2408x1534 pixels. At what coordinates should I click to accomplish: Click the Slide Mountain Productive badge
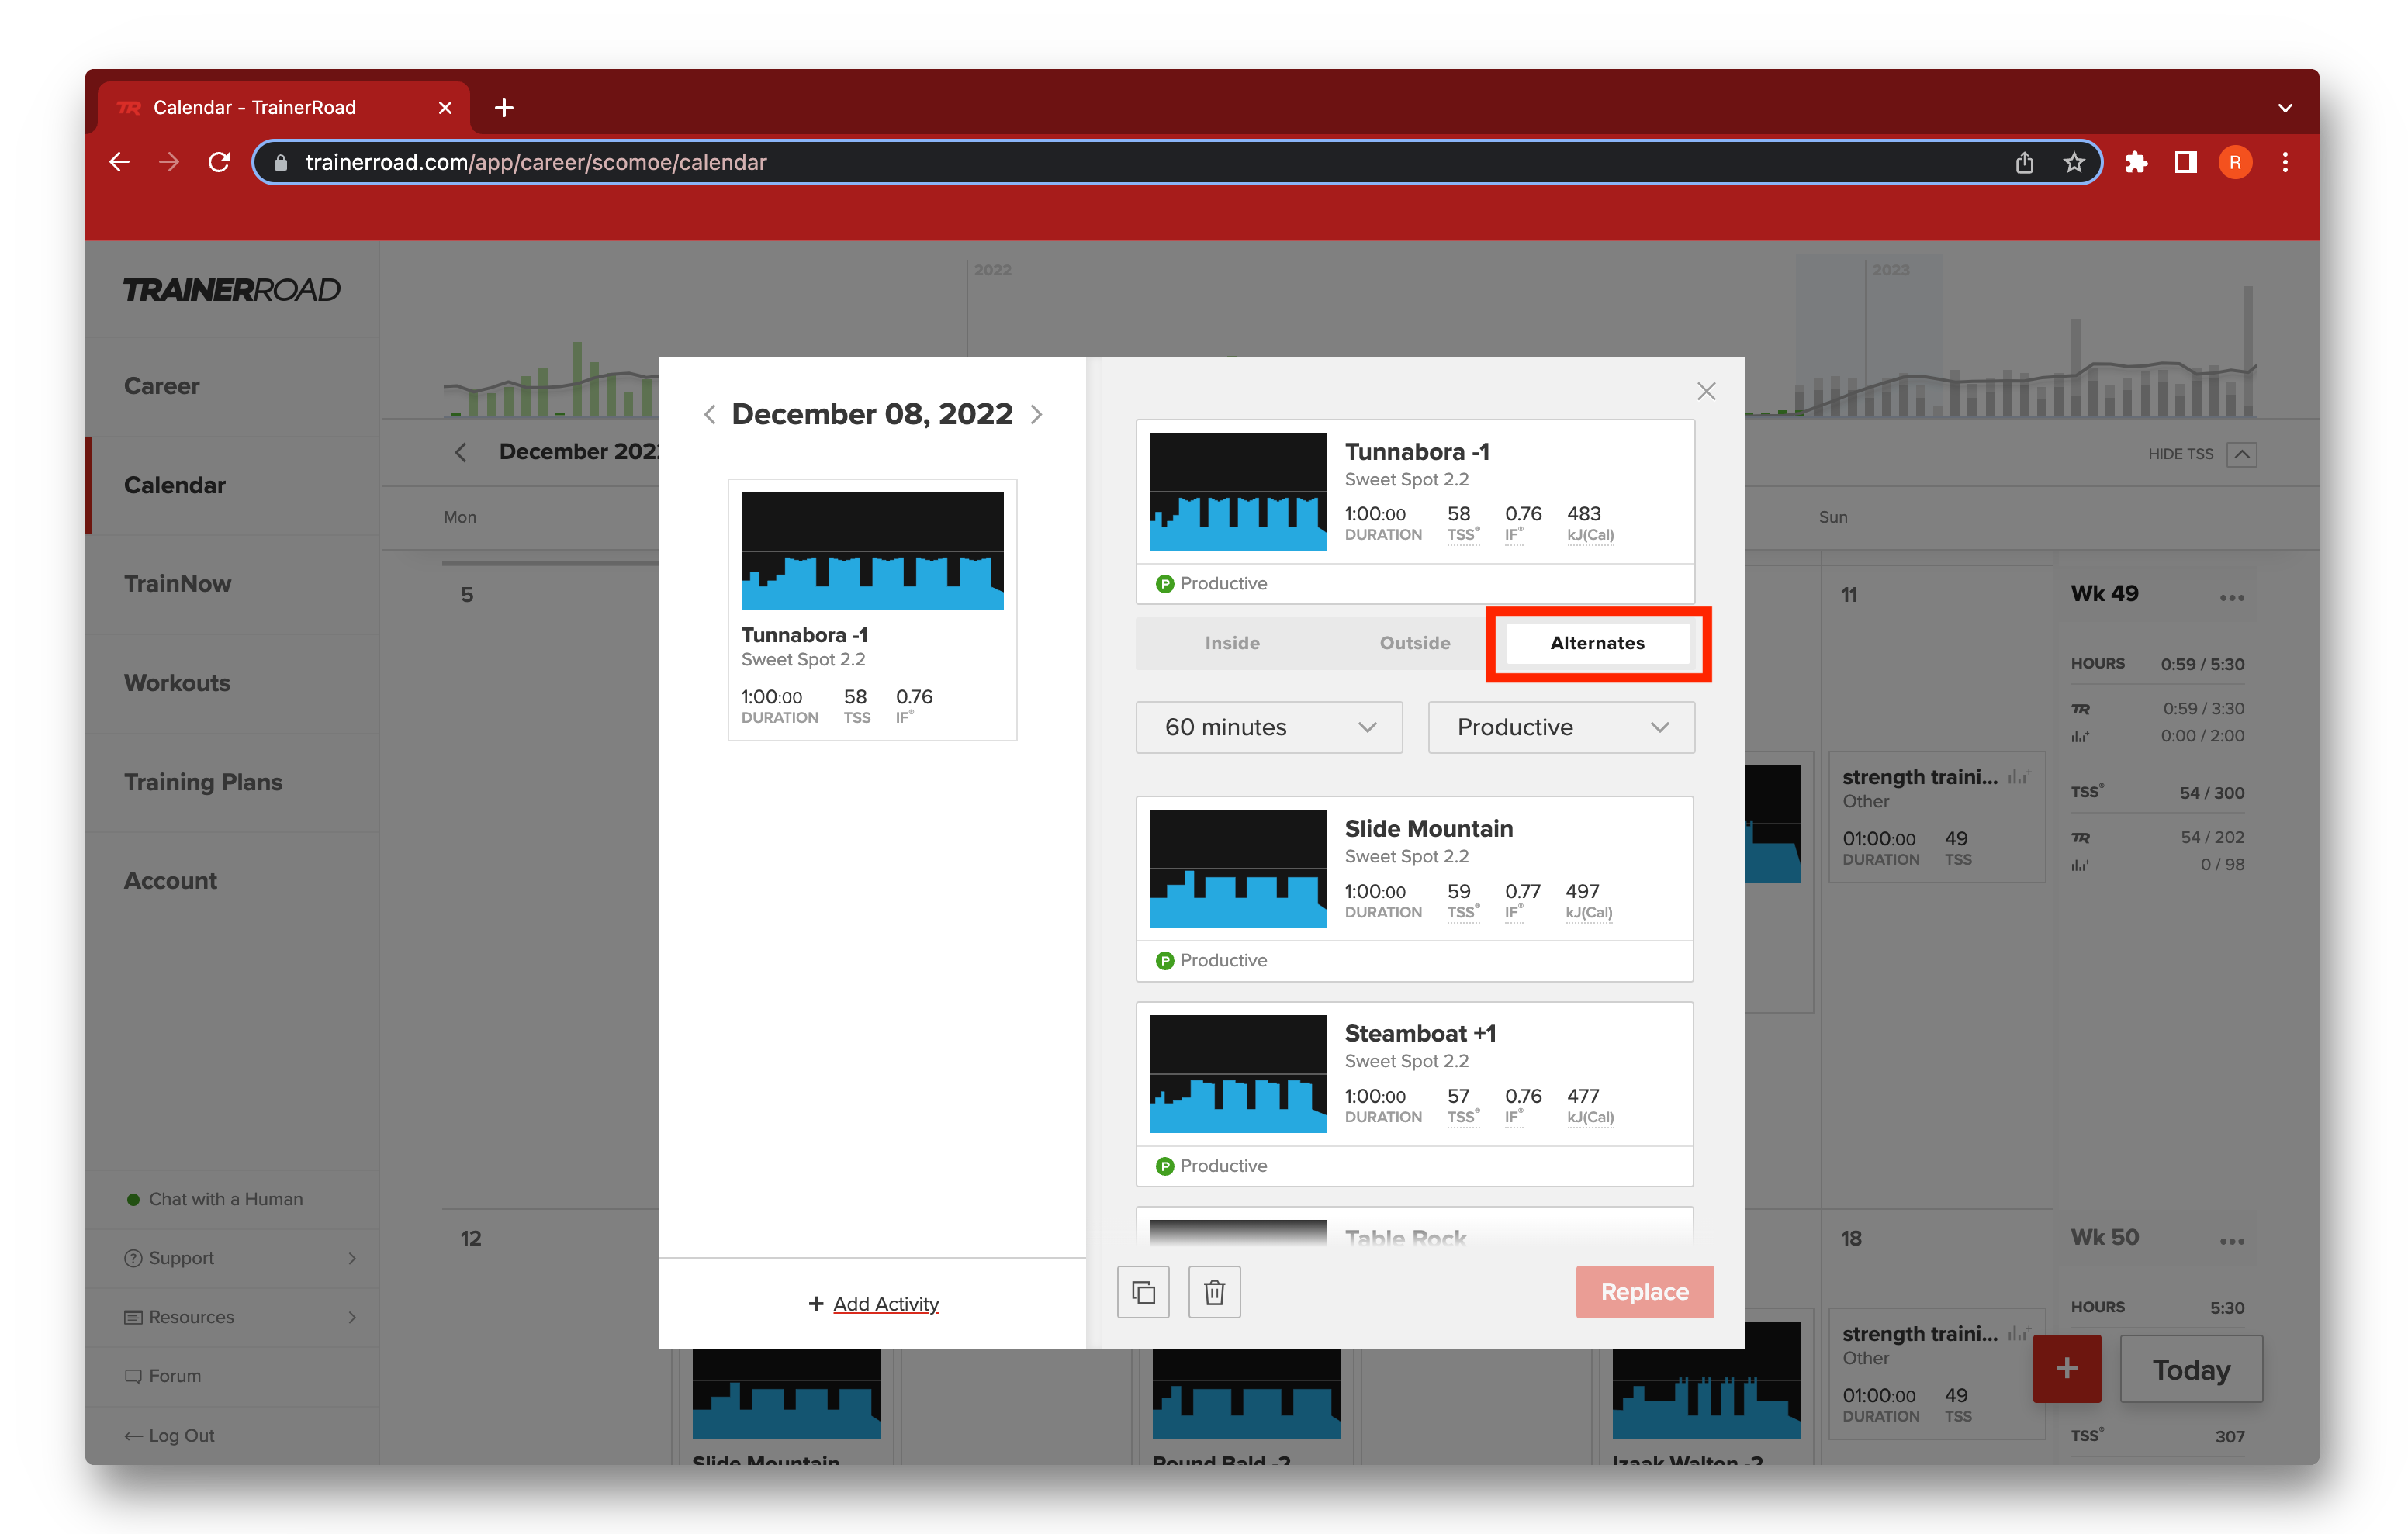coord(1211,959)
